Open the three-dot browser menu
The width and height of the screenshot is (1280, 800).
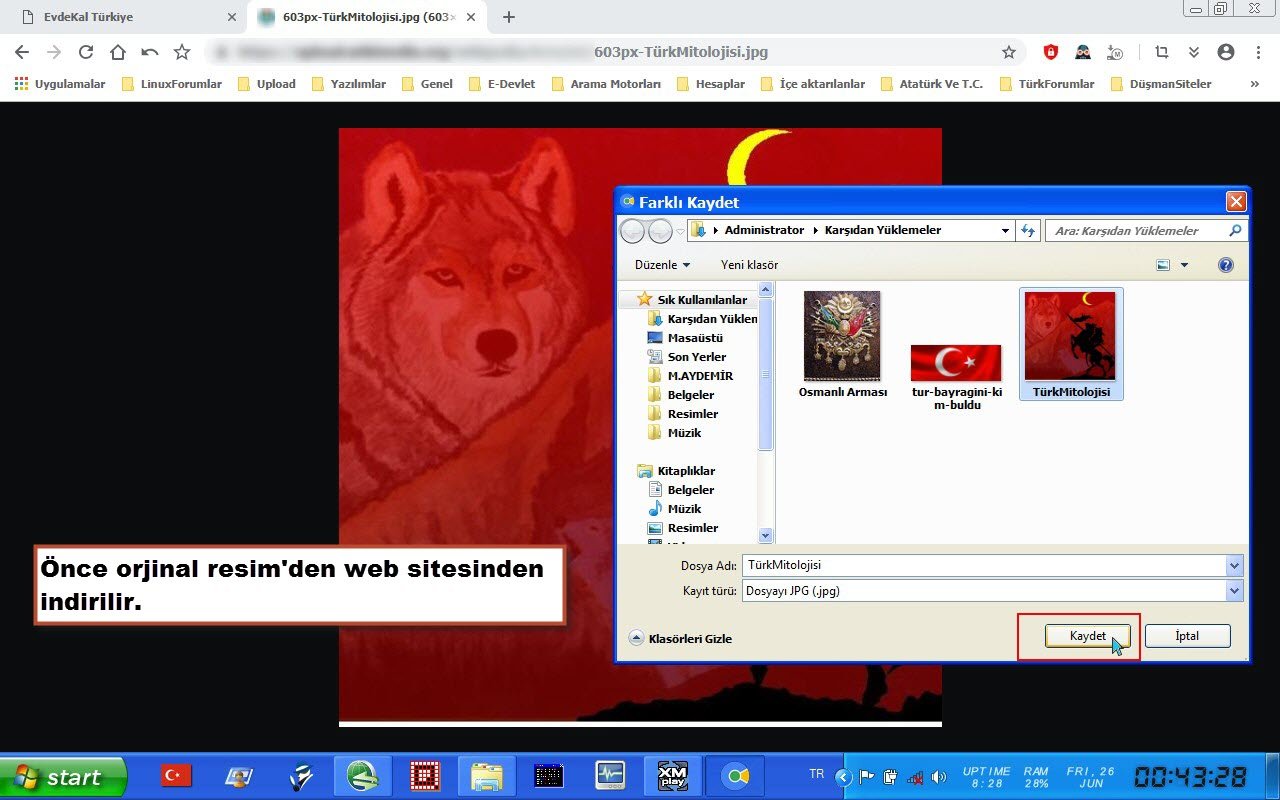[1258, 52]
